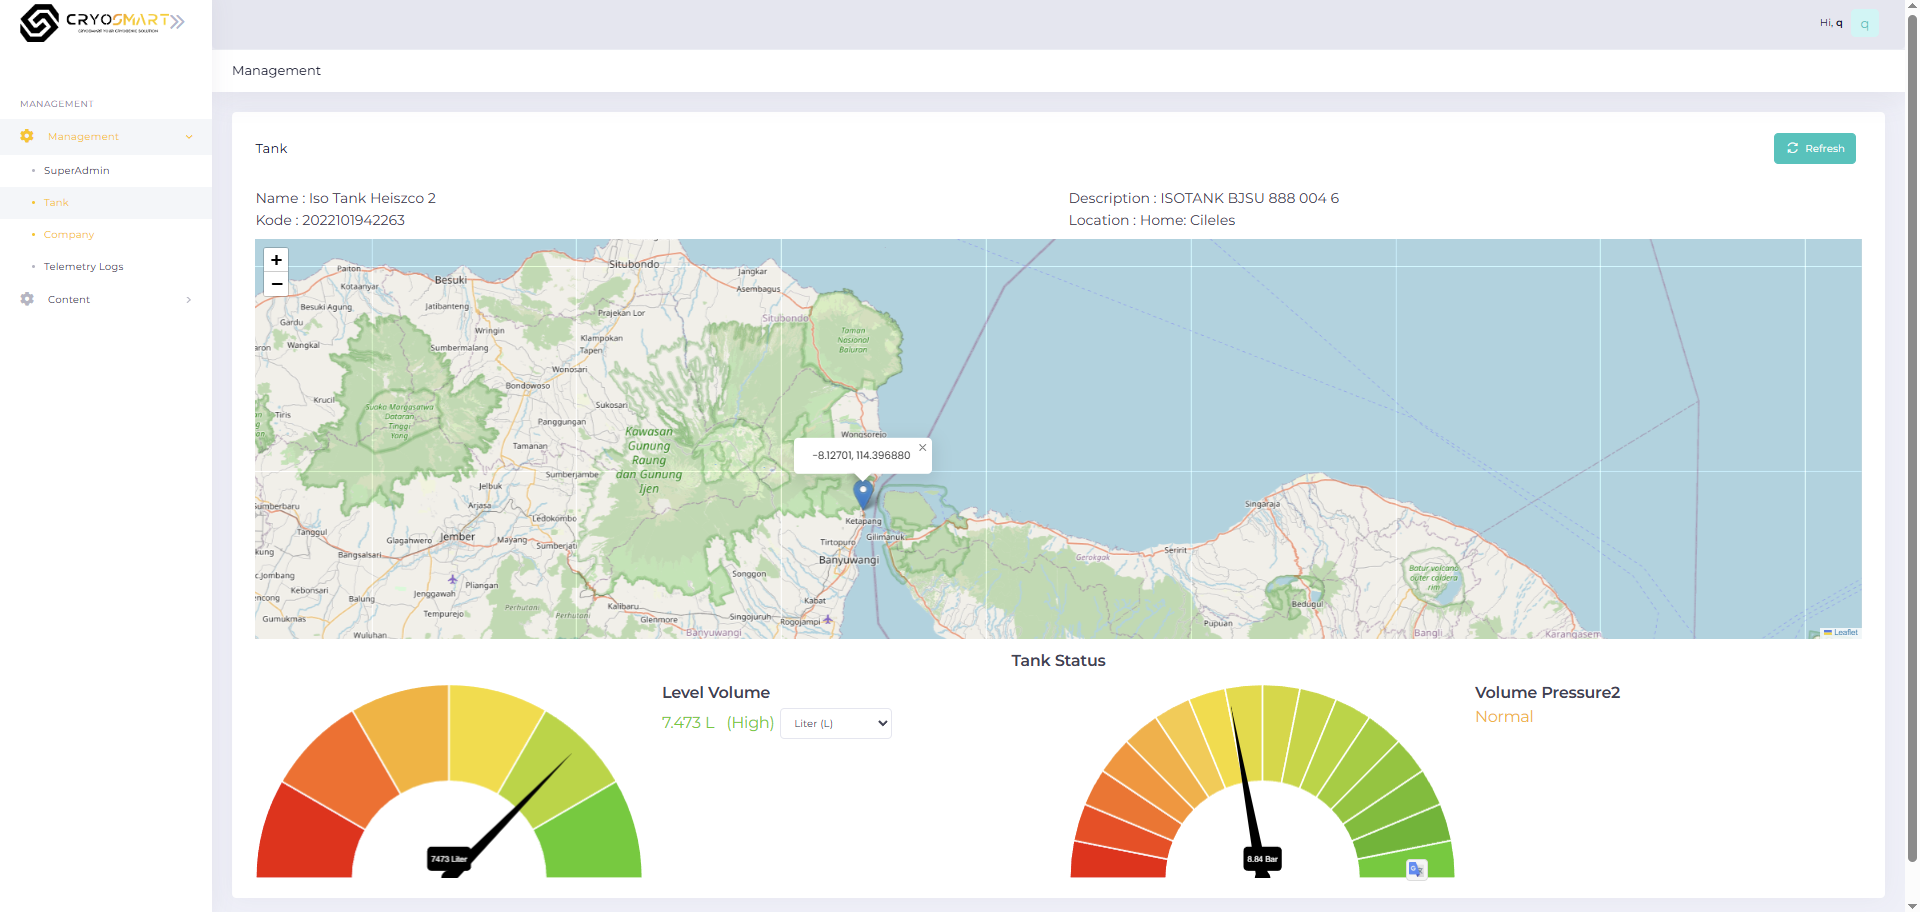Go to the Company page

pos(69,235)
